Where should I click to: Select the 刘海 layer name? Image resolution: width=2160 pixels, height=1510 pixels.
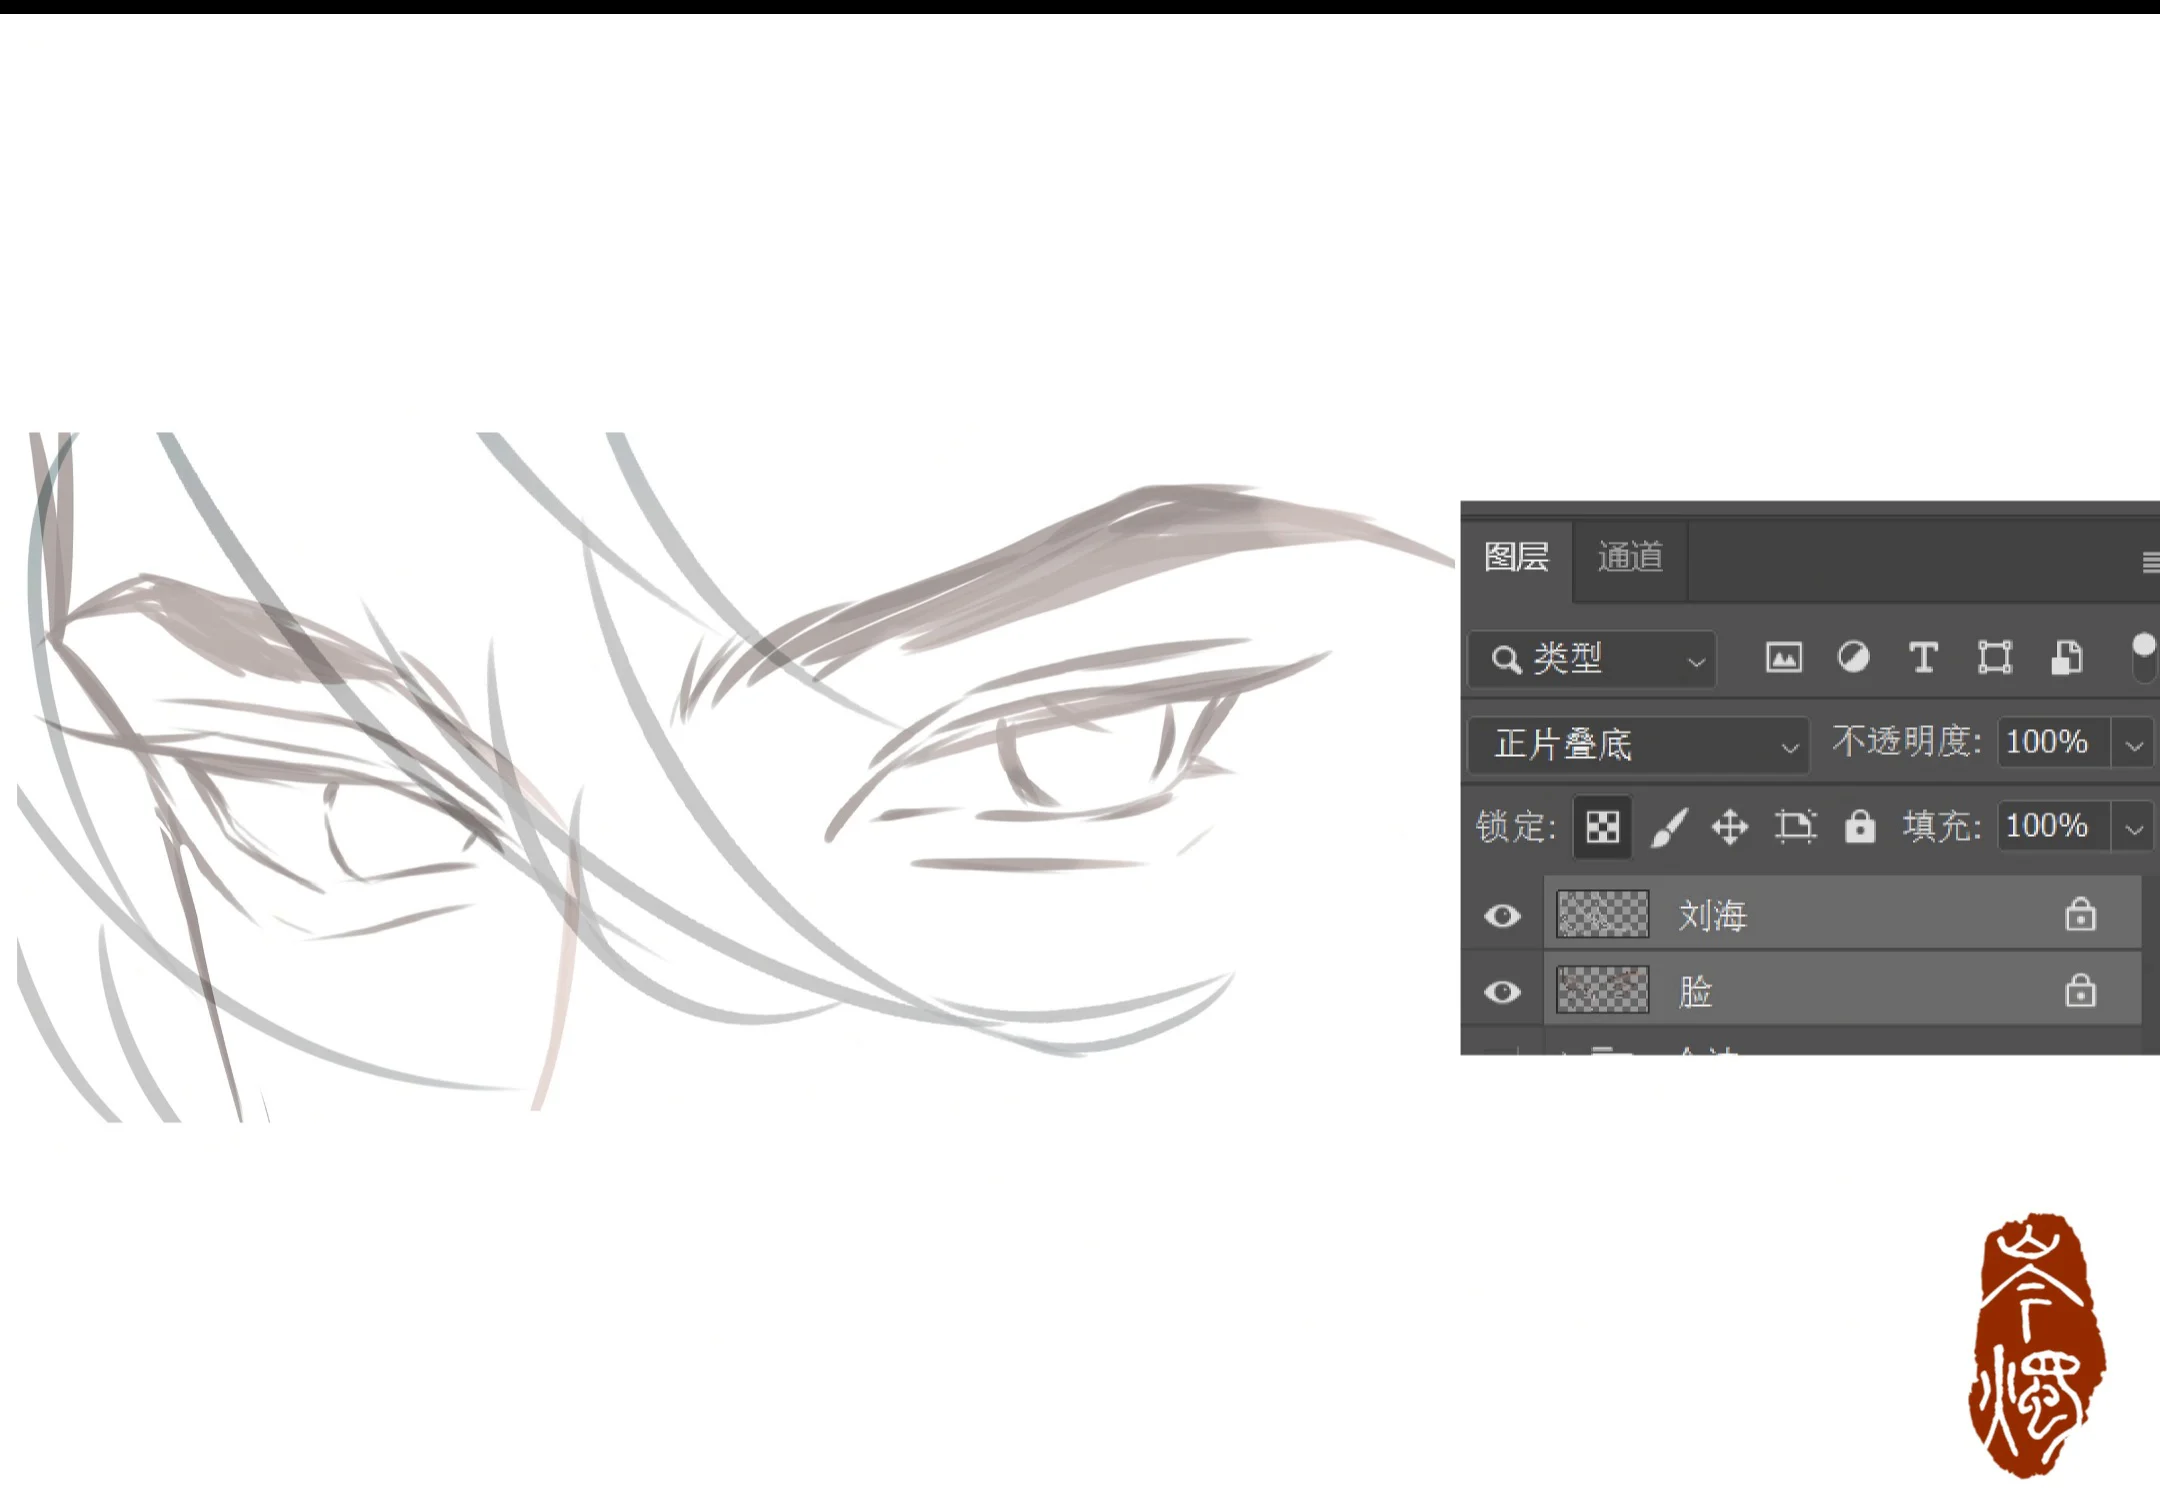(1712, 916)
